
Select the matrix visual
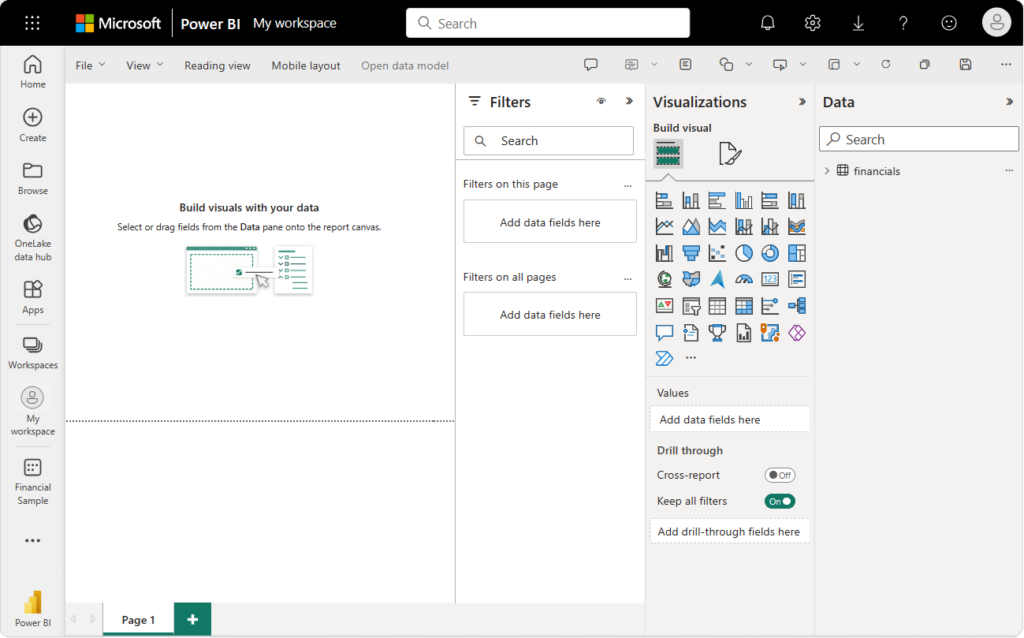point(743,306)
